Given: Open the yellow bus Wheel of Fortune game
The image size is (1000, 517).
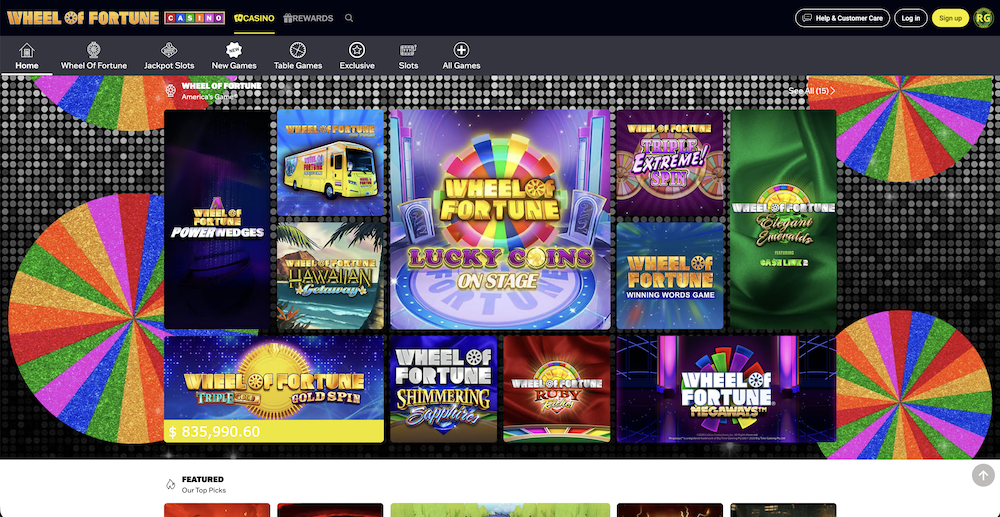Looking at the screenshot, I should [330, 163].
